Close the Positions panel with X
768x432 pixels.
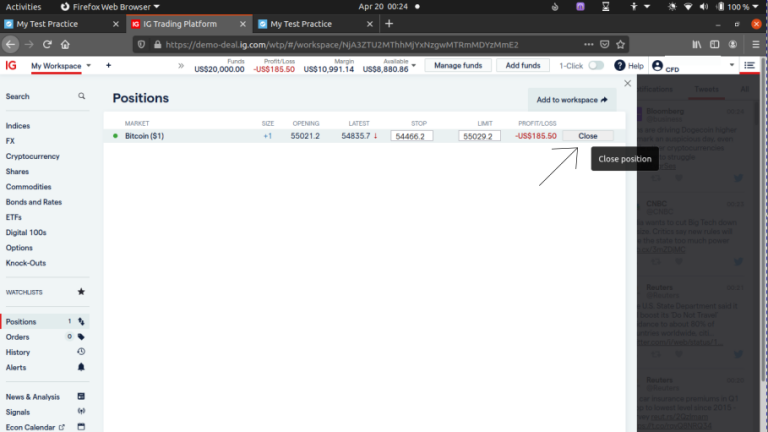point(627,83)
